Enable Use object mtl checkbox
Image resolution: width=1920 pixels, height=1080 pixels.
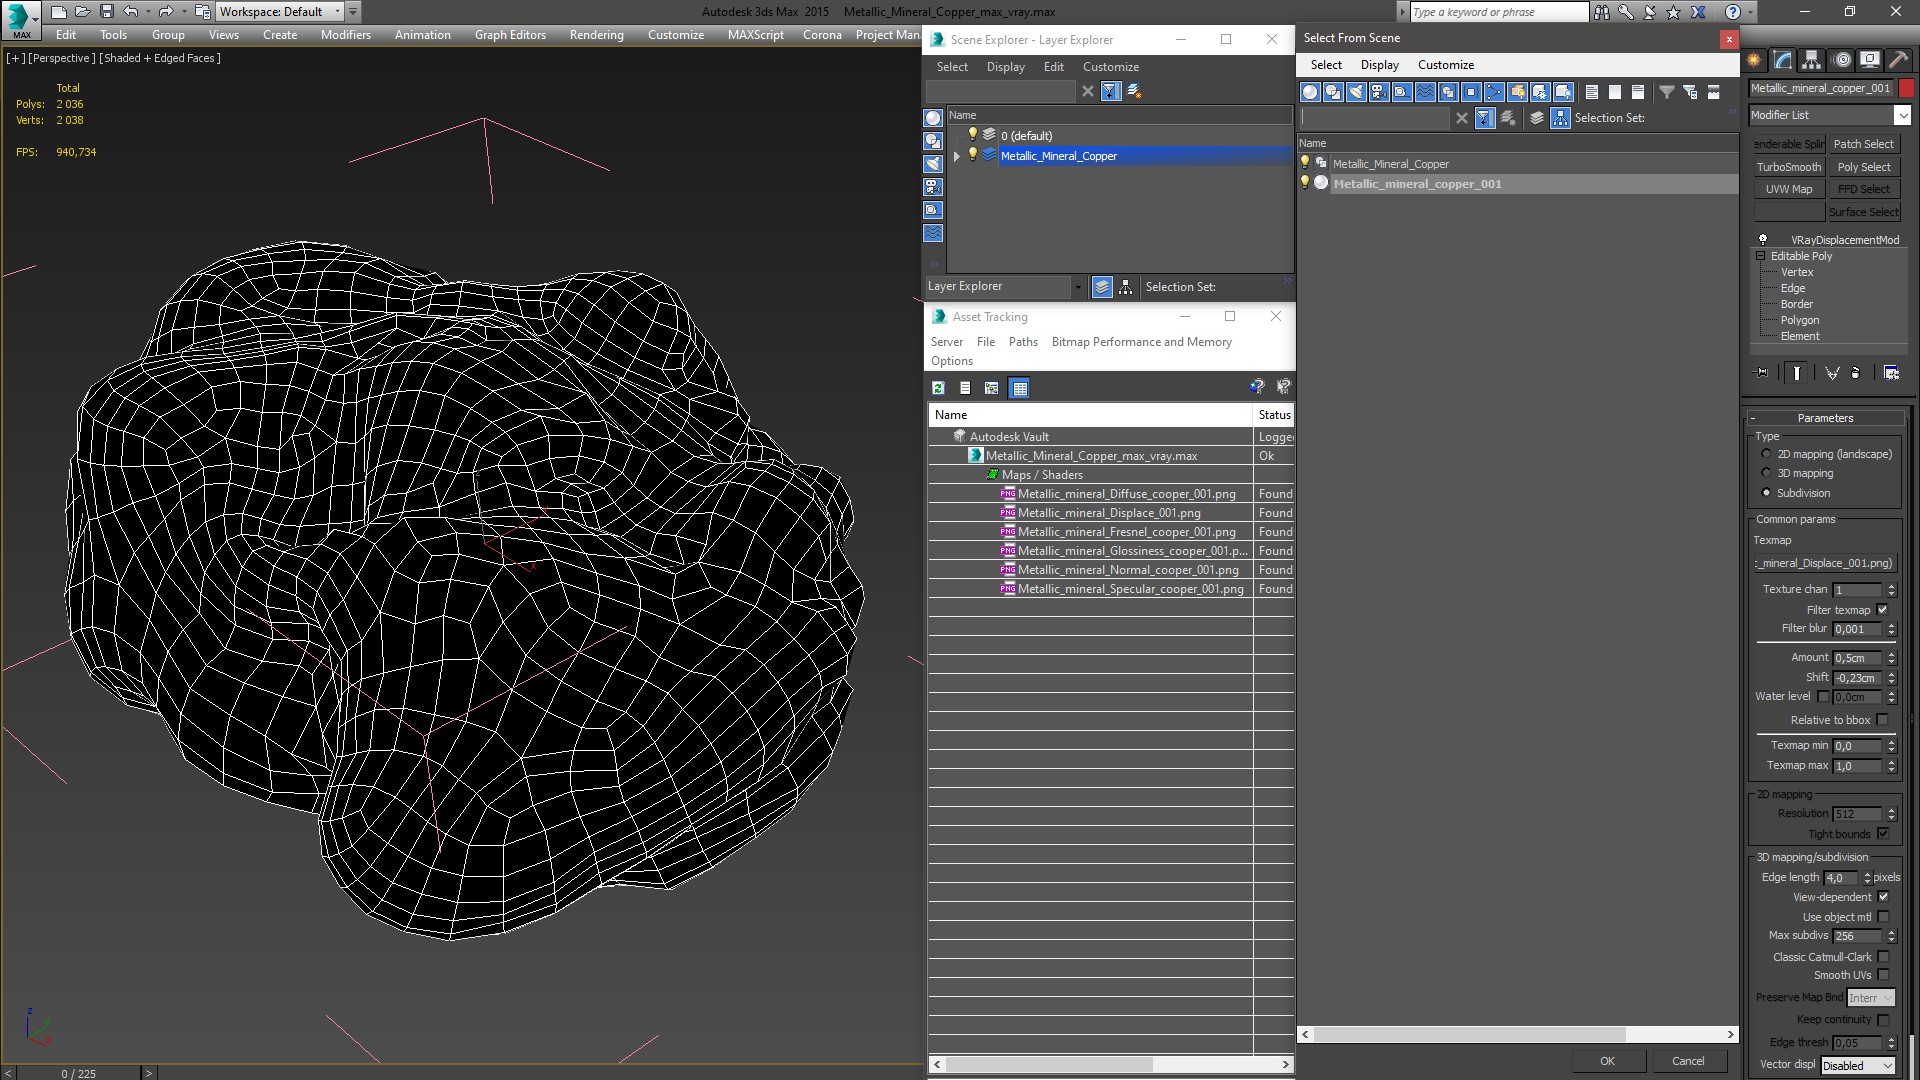click(x=1883, y=917)
